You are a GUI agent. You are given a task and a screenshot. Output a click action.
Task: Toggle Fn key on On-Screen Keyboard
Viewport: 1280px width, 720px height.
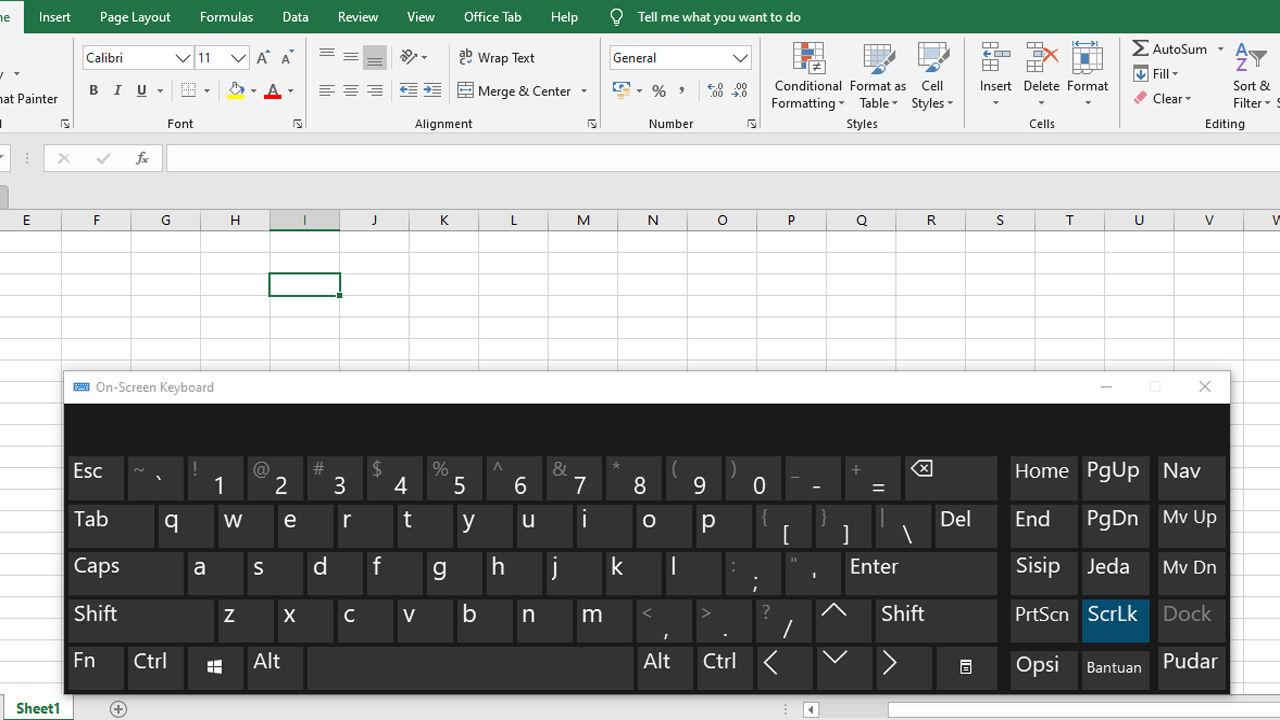coord(95,668)
